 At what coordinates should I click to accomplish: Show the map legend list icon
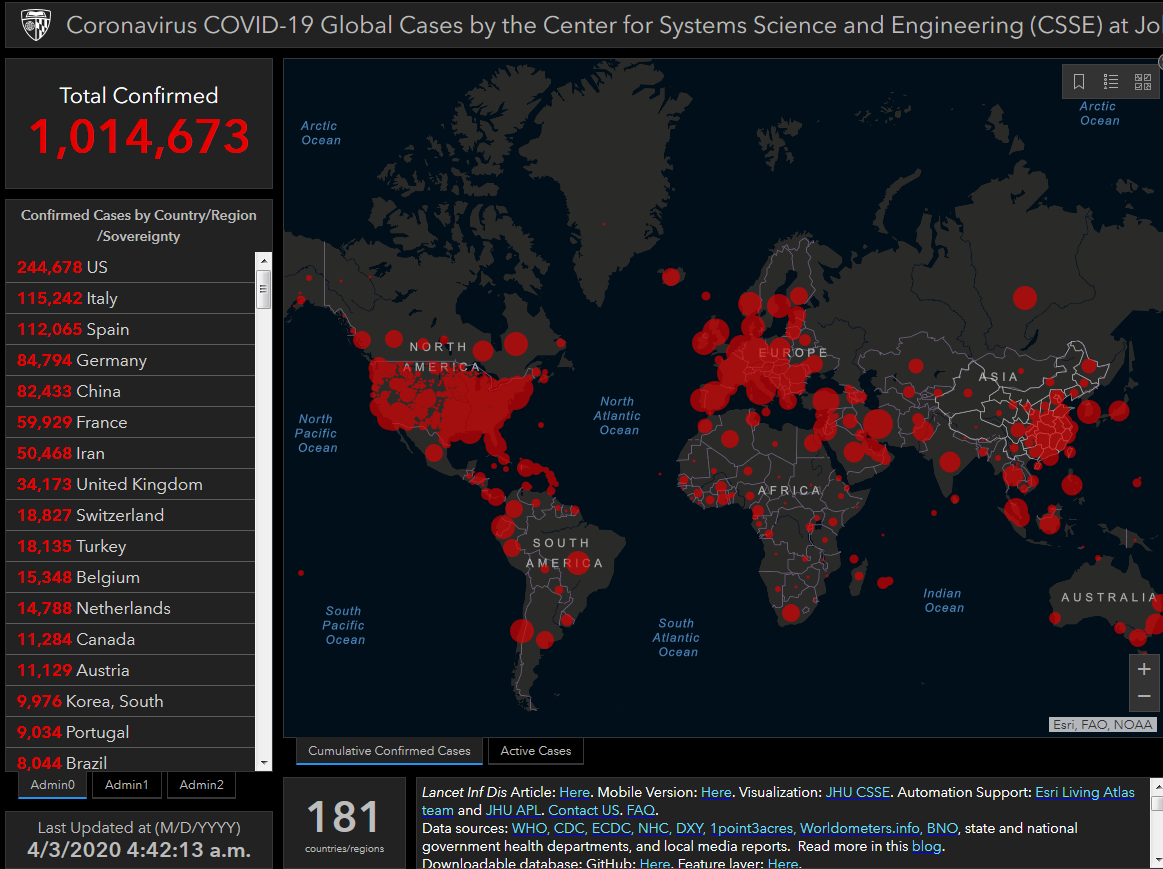tap(1110, 82)
